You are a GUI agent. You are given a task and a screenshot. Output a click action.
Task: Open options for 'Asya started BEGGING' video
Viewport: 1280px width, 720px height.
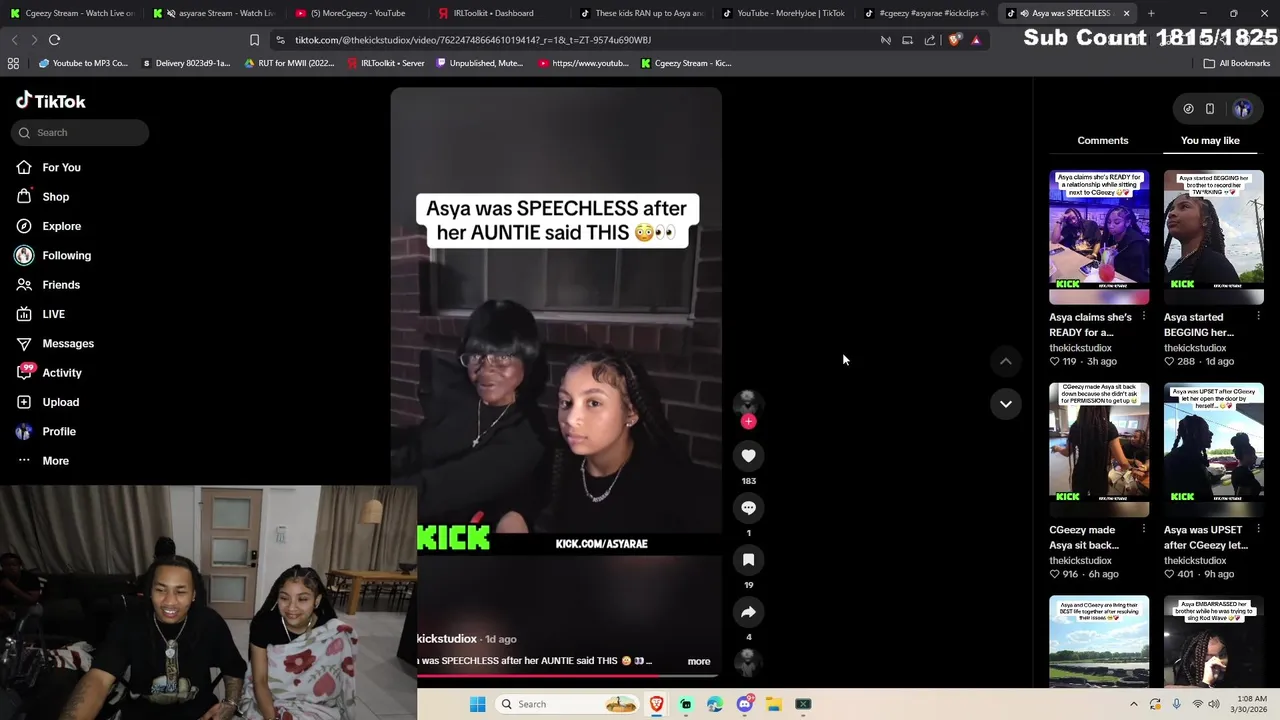1258,317
